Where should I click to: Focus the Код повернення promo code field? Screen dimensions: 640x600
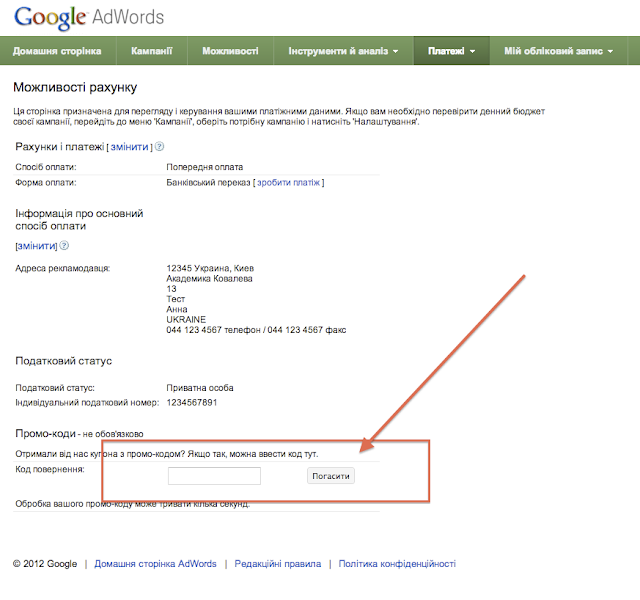pos(214,476)
